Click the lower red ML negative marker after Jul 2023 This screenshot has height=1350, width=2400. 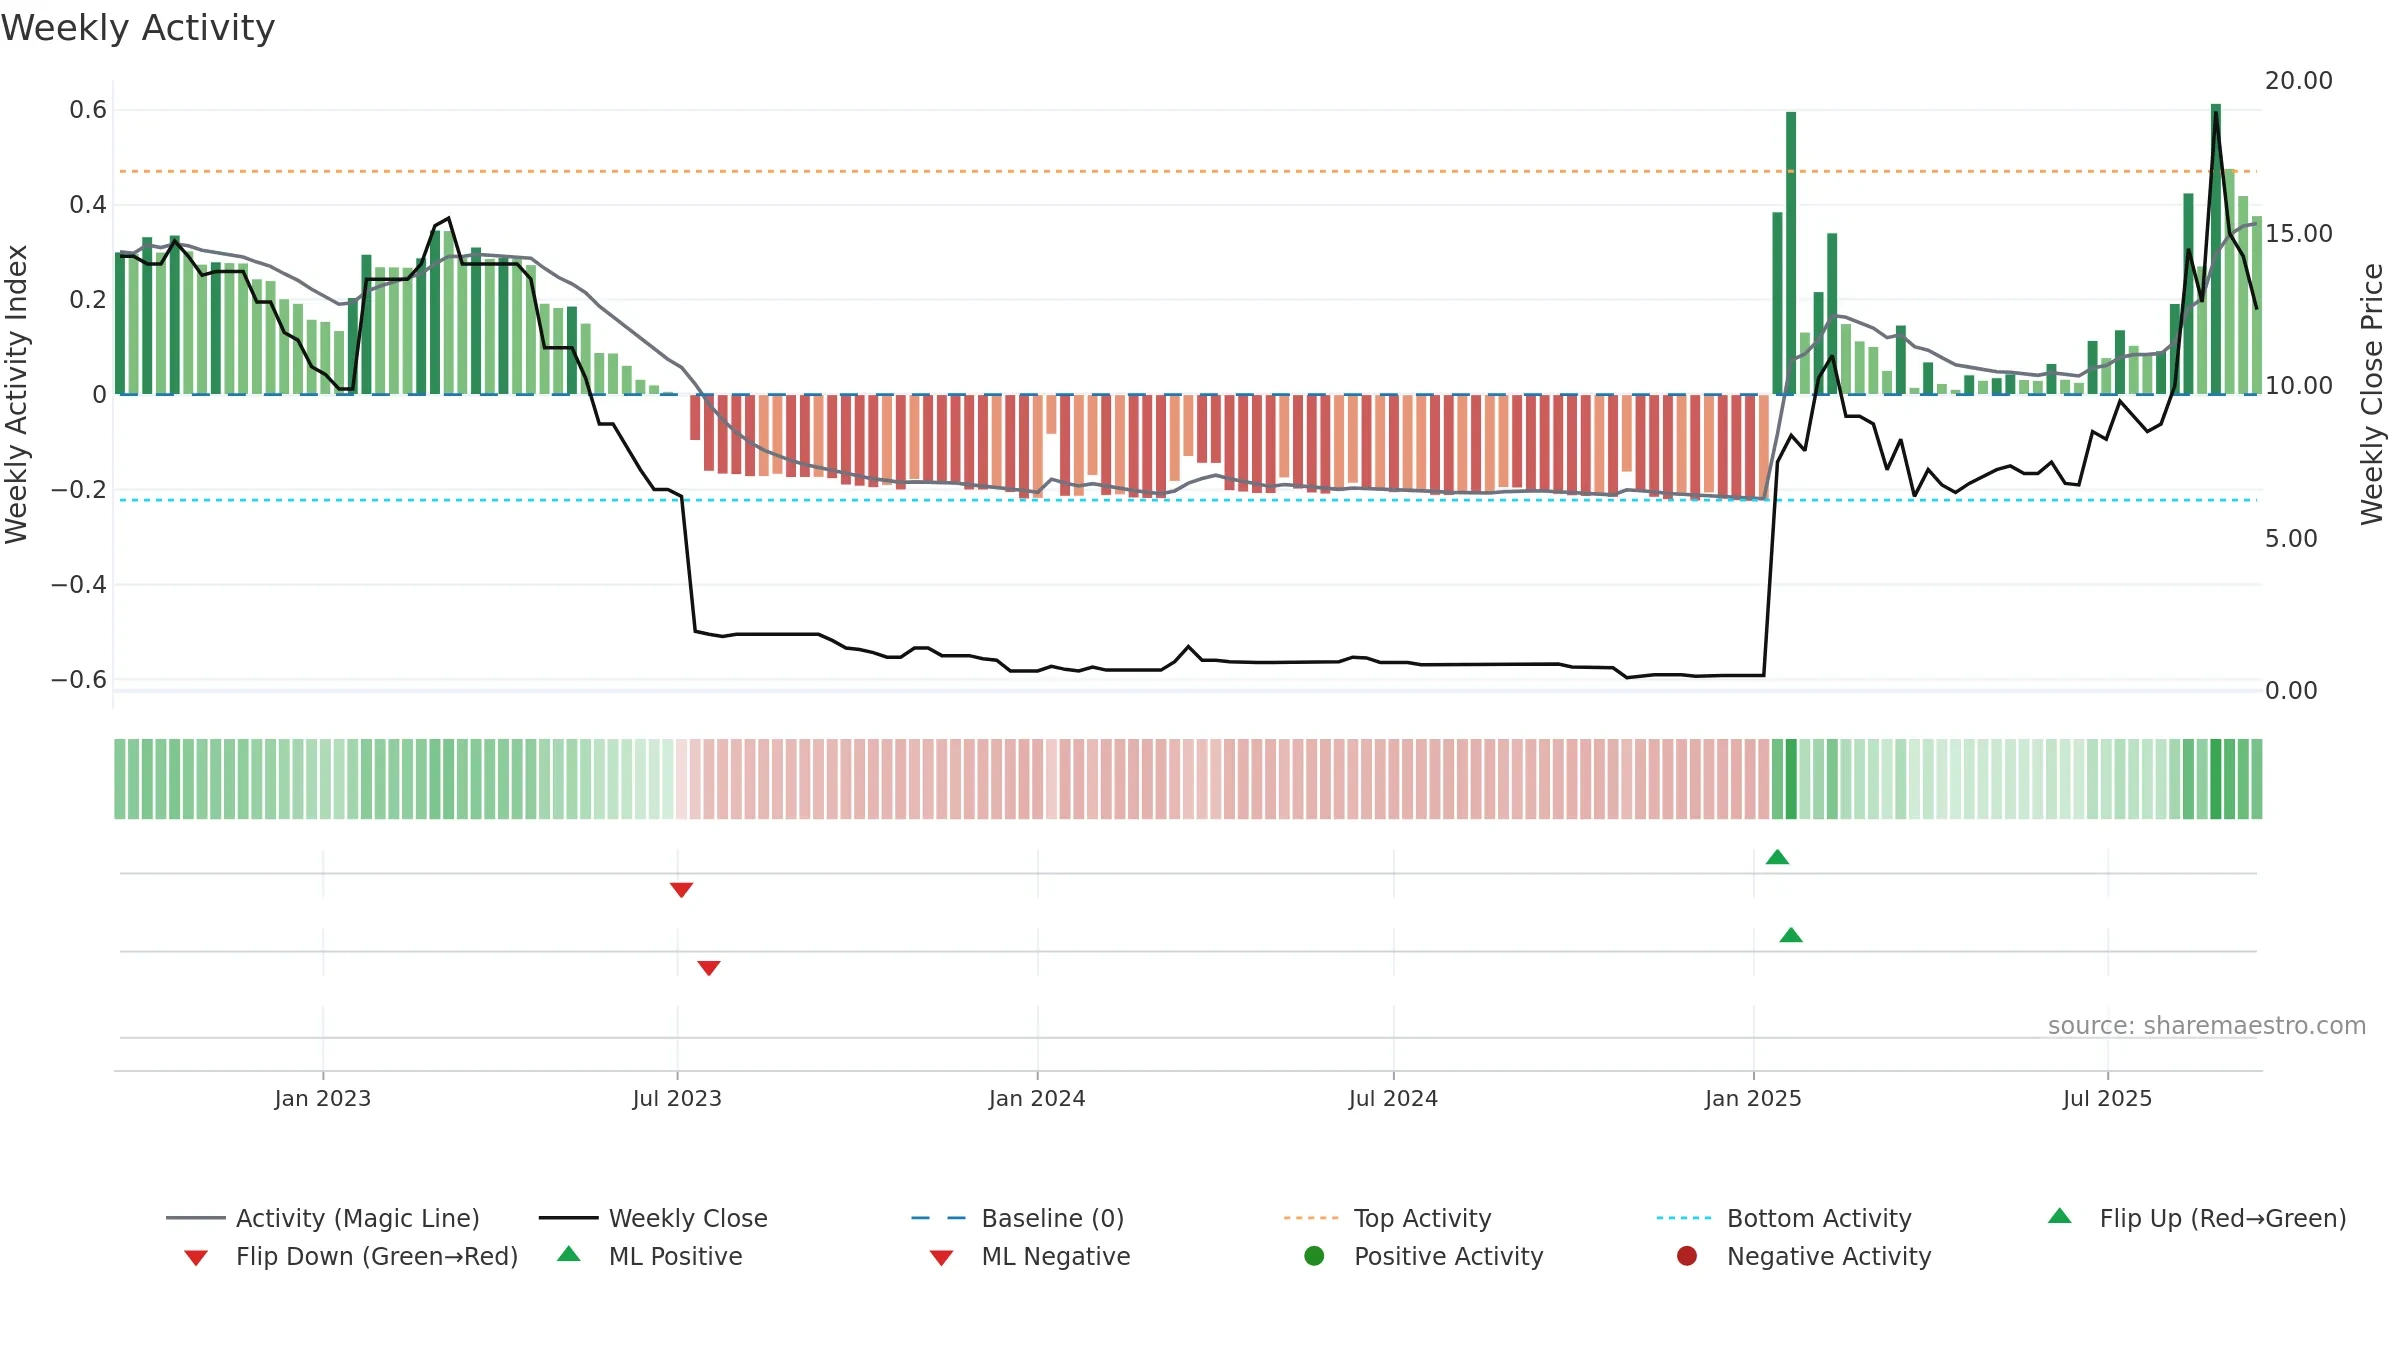tap(709, 968)
